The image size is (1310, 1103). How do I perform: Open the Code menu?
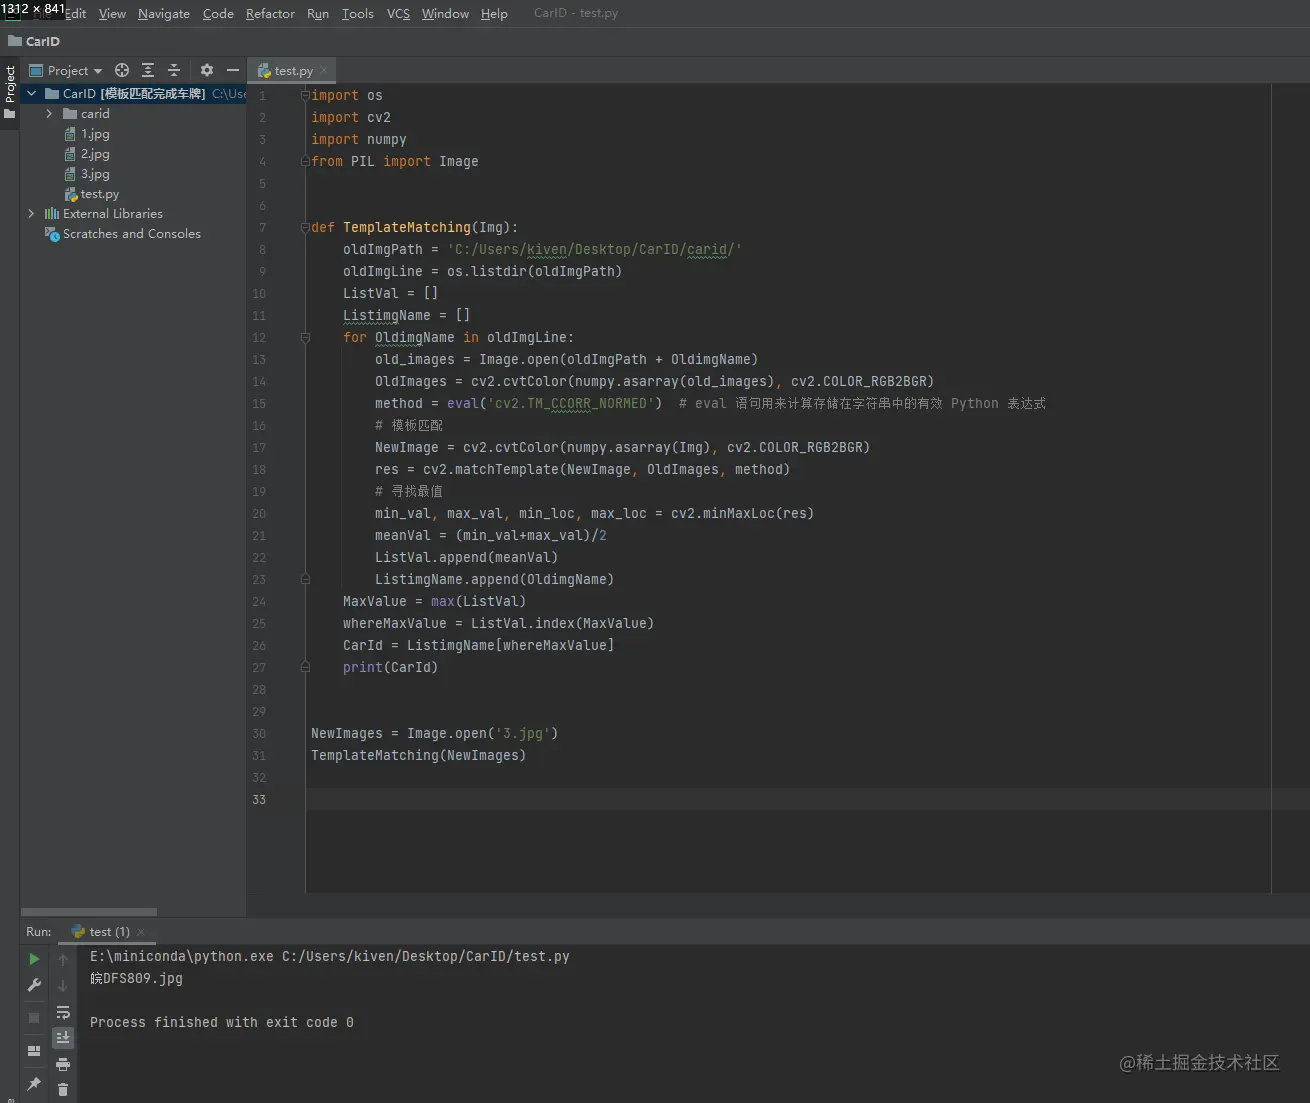218,13
